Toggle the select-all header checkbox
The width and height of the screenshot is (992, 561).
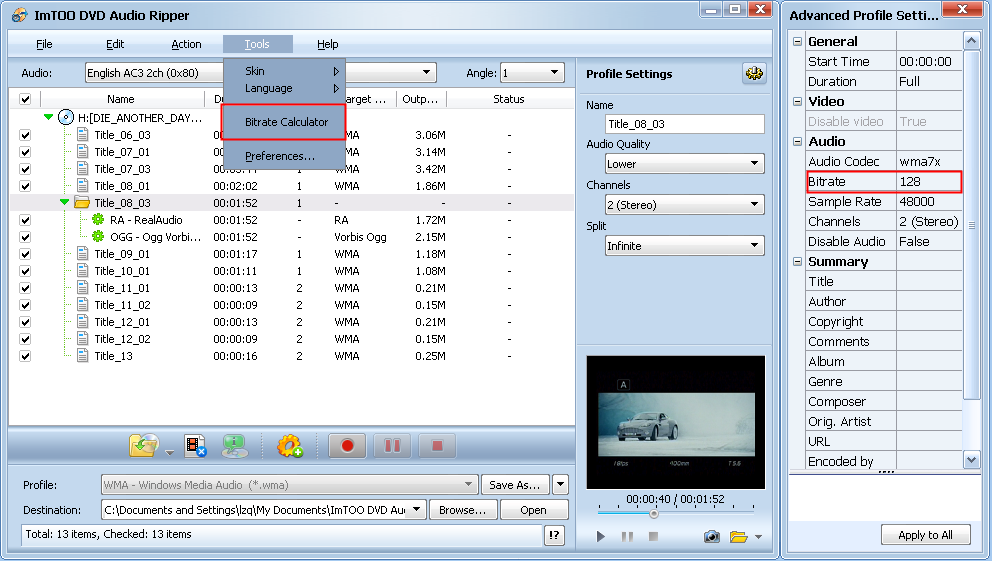25,99
